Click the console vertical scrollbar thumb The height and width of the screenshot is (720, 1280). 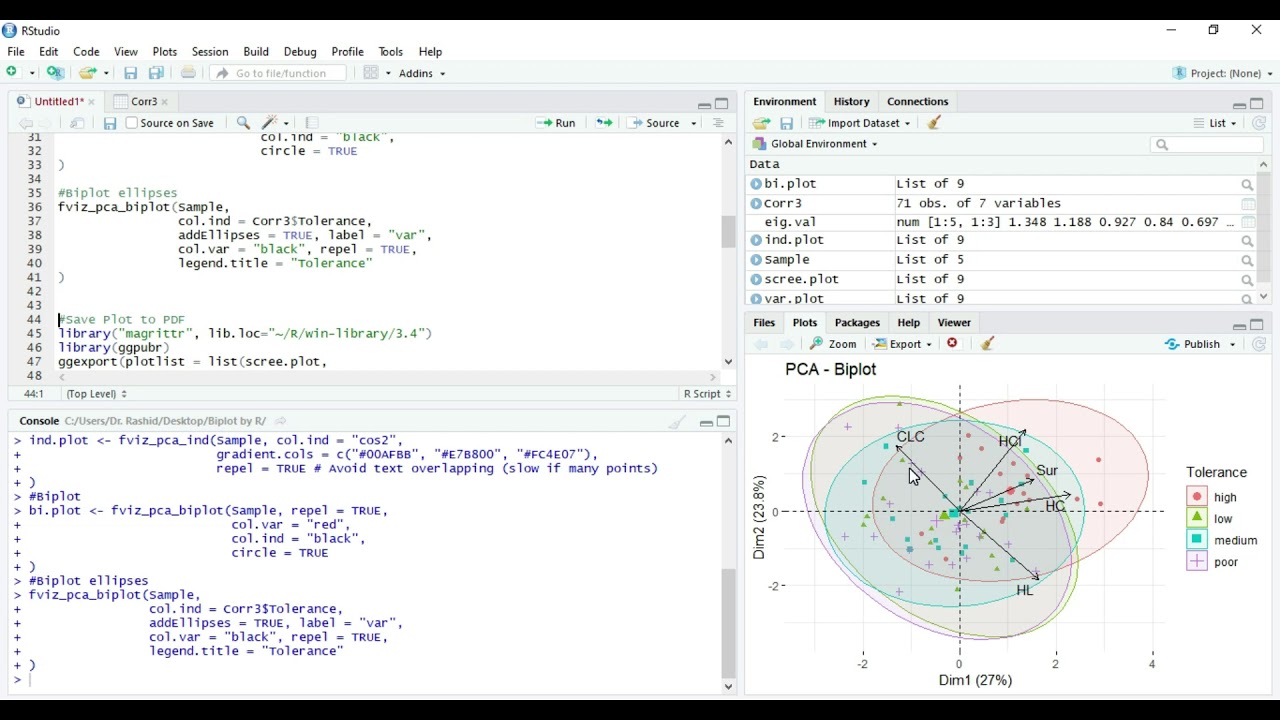(728, 625)
